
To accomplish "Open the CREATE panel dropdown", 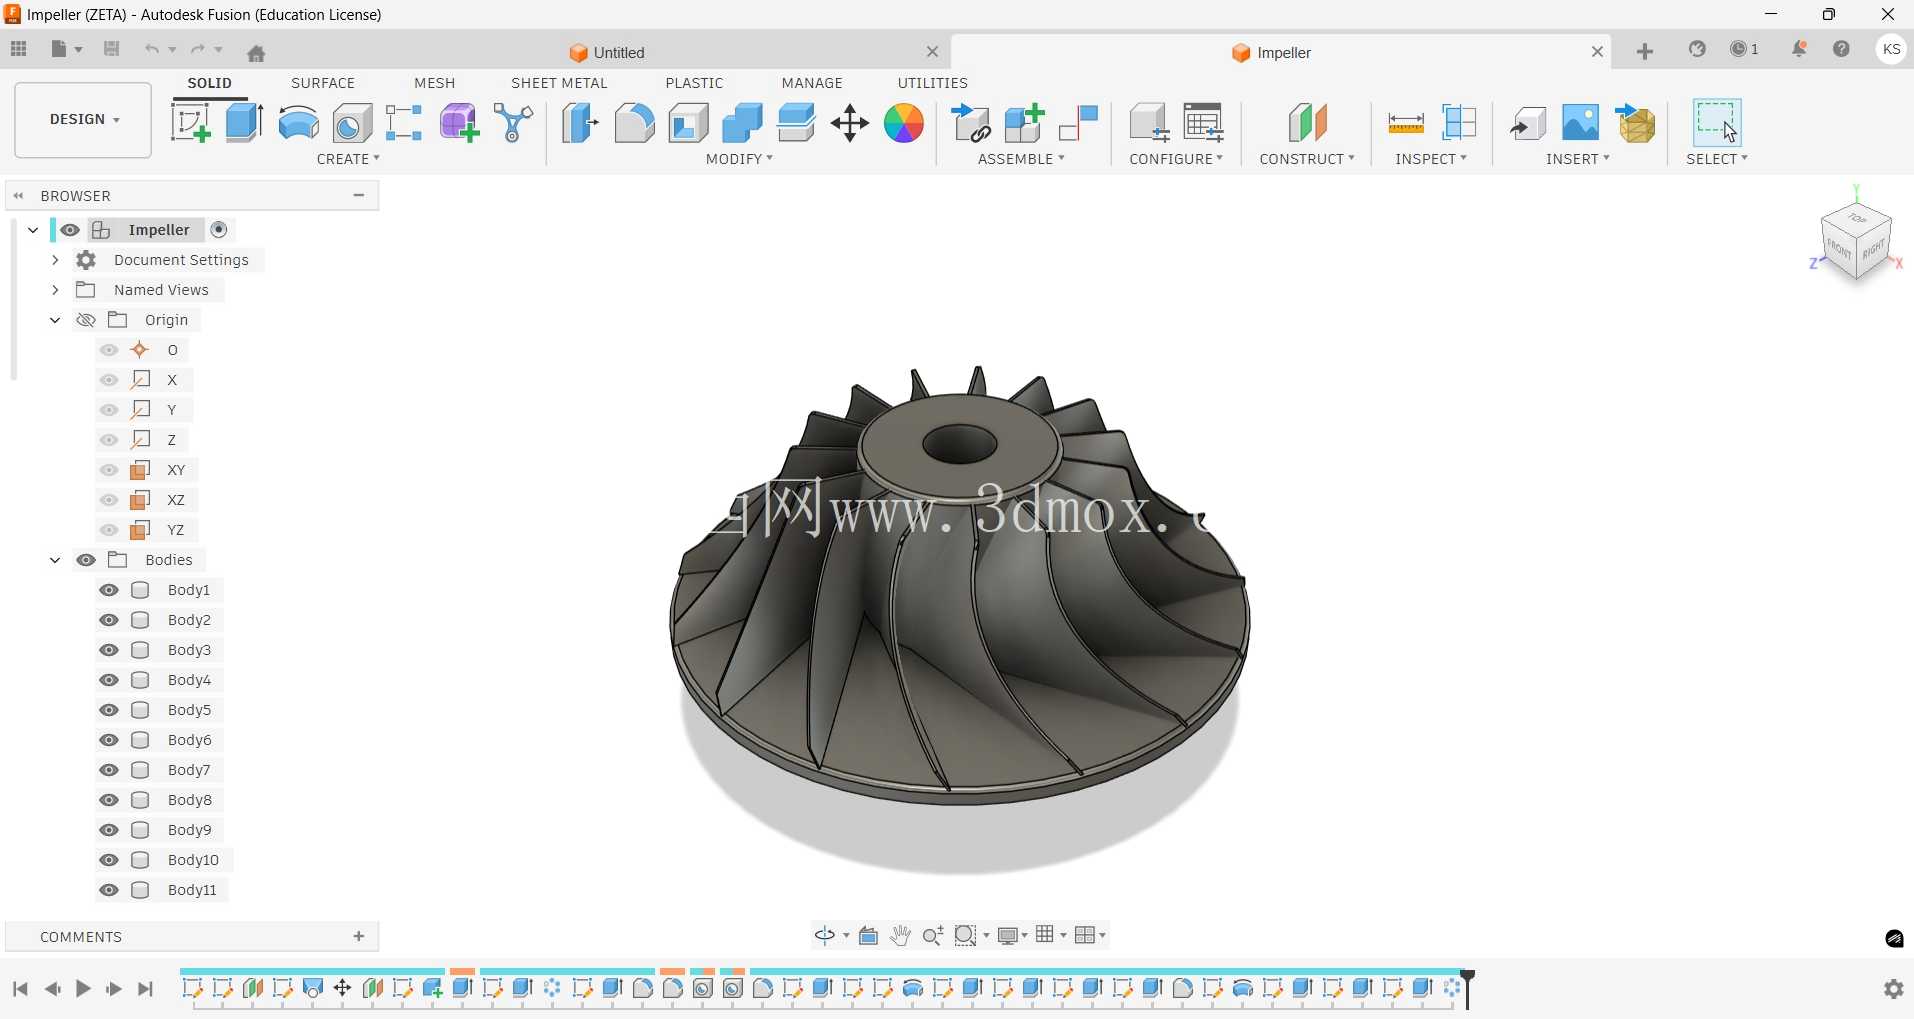I will point(348,159).
